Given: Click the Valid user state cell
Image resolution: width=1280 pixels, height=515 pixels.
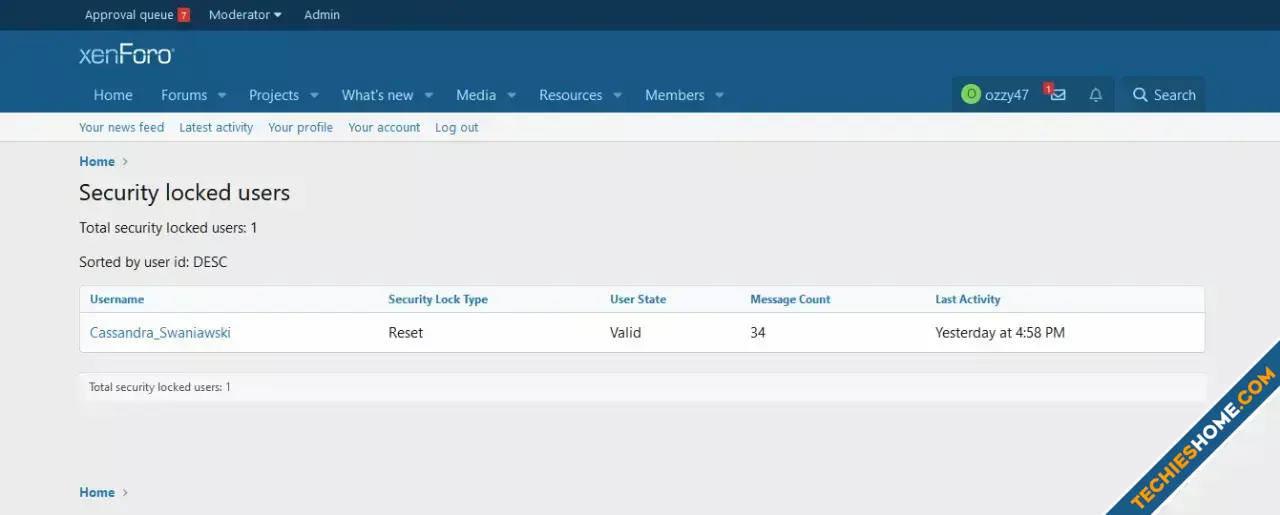Looking at the screenshot, I should [x=626, y=332].
